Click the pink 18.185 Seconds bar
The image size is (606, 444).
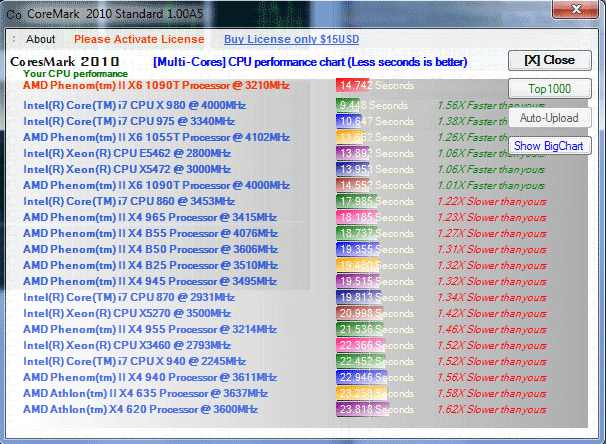tap(356, 218)
